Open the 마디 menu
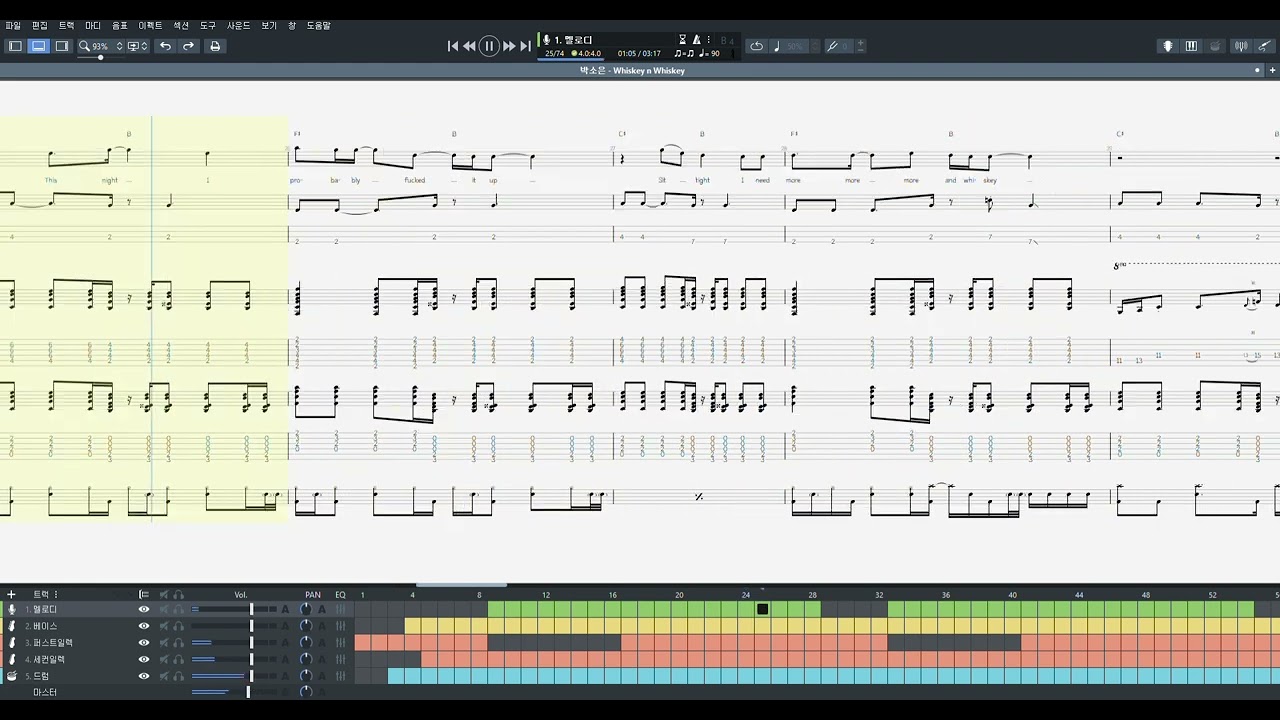Viewport: 1280px width, 720px height. [x=93, y=26]
